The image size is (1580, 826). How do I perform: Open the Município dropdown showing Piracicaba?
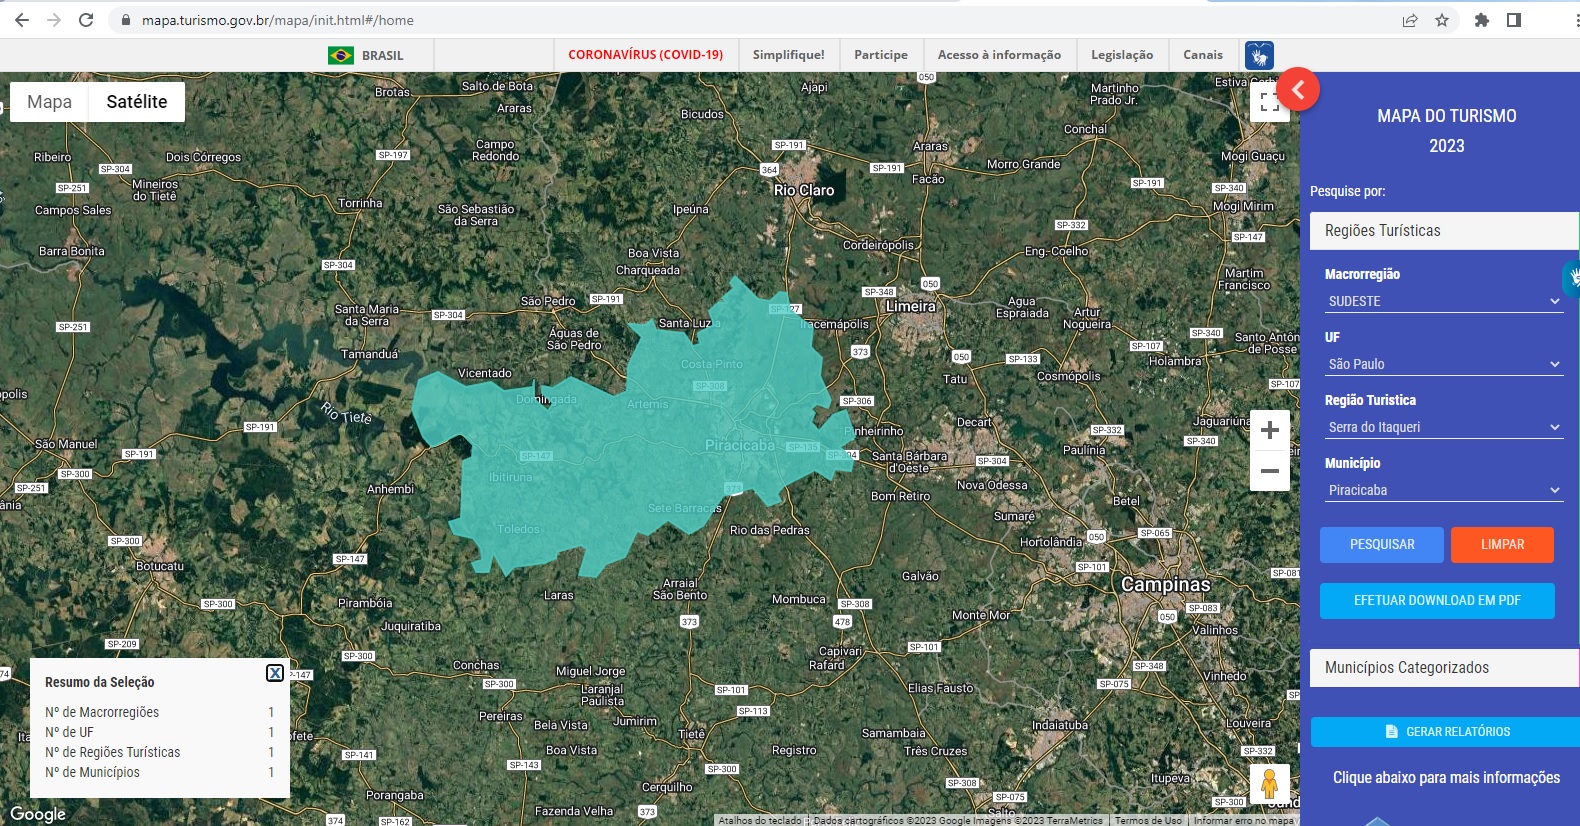tap(1443, 490)
